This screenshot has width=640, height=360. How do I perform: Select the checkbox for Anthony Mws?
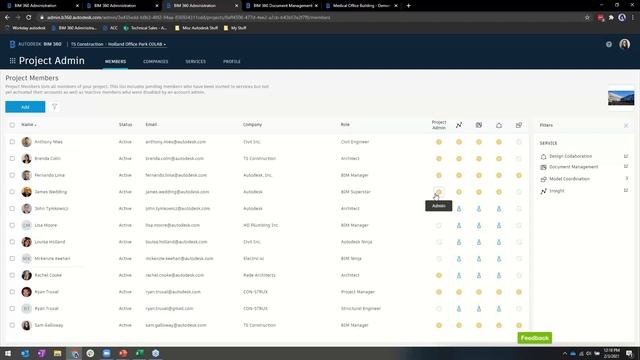pos(12,142)
